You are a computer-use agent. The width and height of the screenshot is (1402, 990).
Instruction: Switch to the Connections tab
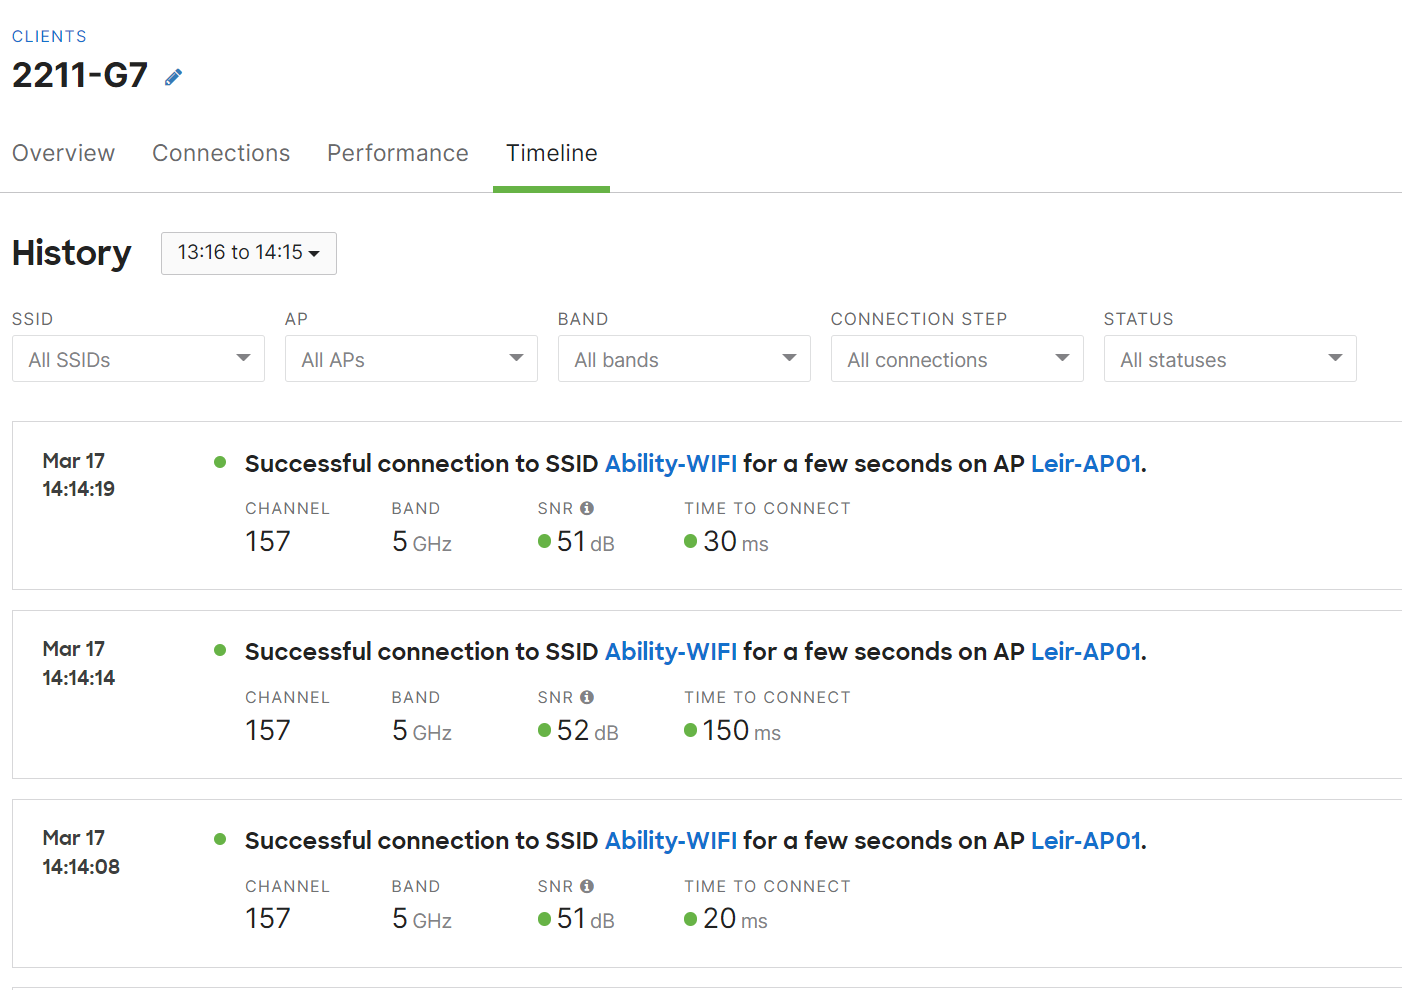click(221, 153)
